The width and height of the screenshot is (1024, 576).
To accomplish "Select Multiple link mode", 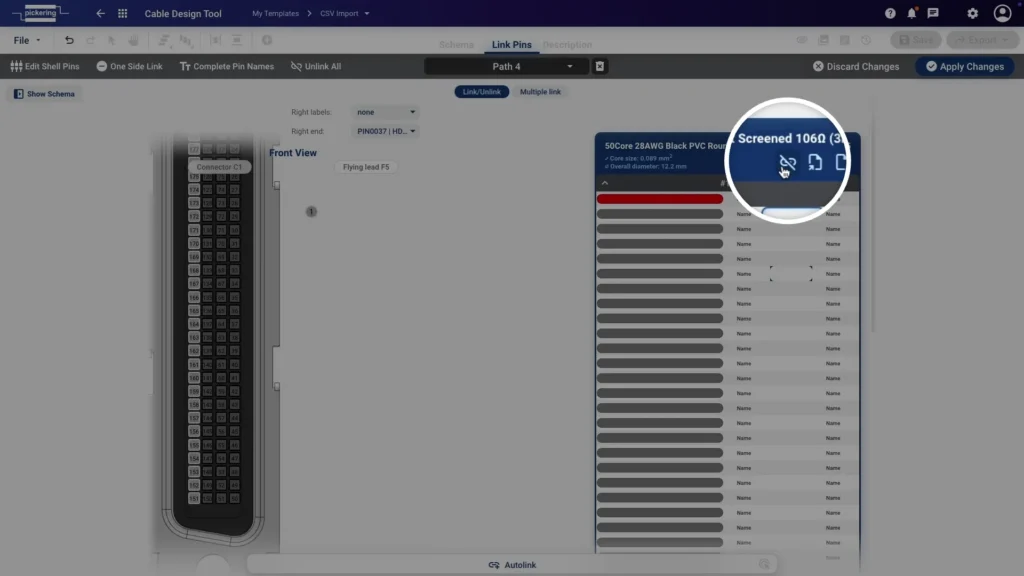I will (540, 91).
